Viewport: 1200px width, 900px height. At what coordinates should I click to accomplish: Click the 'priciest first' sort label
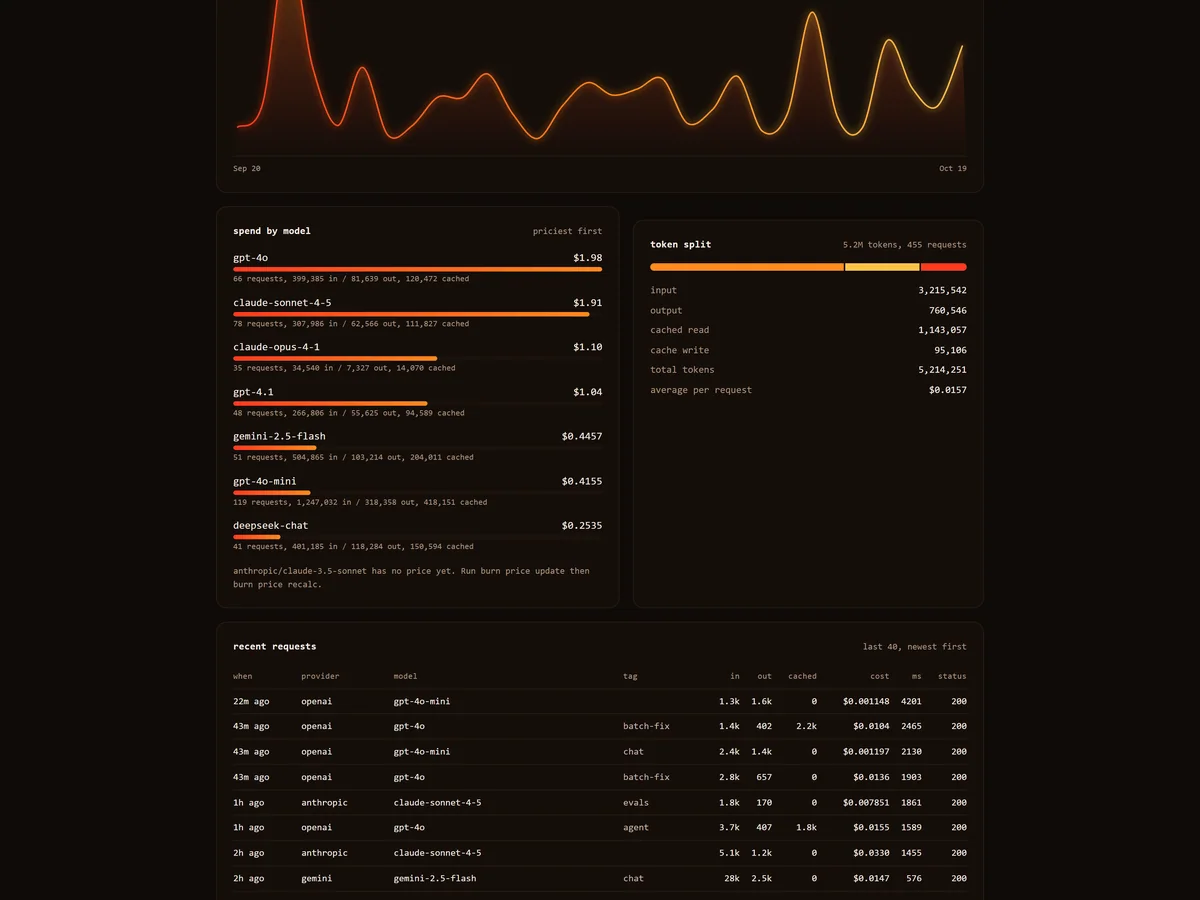567,231
